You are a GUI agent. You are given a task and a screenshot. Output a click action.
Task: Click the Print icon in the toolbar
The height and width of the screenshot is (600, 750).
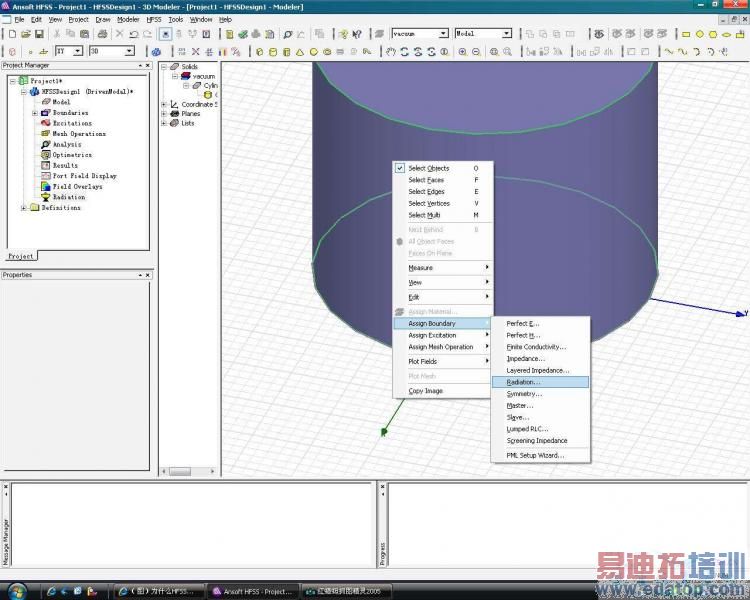[102, 34]
